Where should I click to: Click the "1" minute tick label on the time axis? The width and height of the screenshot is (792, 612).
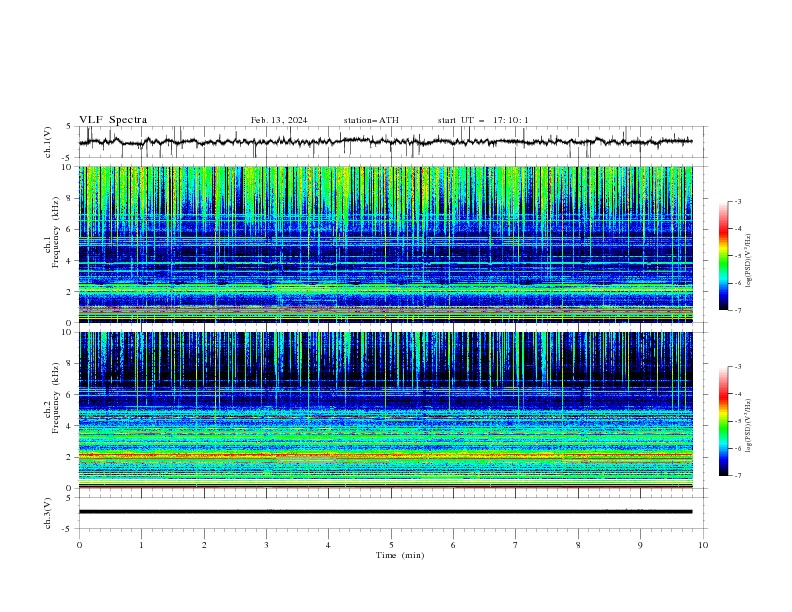(x=141, y=545)
